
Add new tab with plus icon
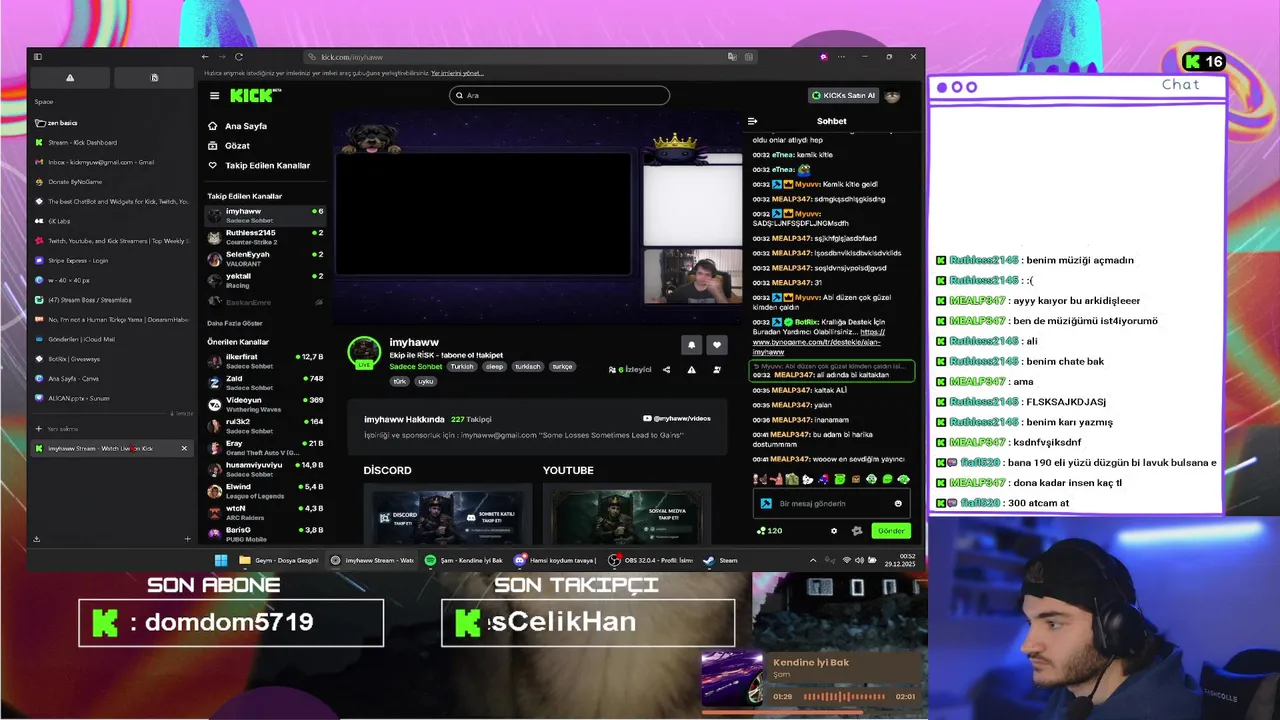pyautogui.click(x=187, y=539)
